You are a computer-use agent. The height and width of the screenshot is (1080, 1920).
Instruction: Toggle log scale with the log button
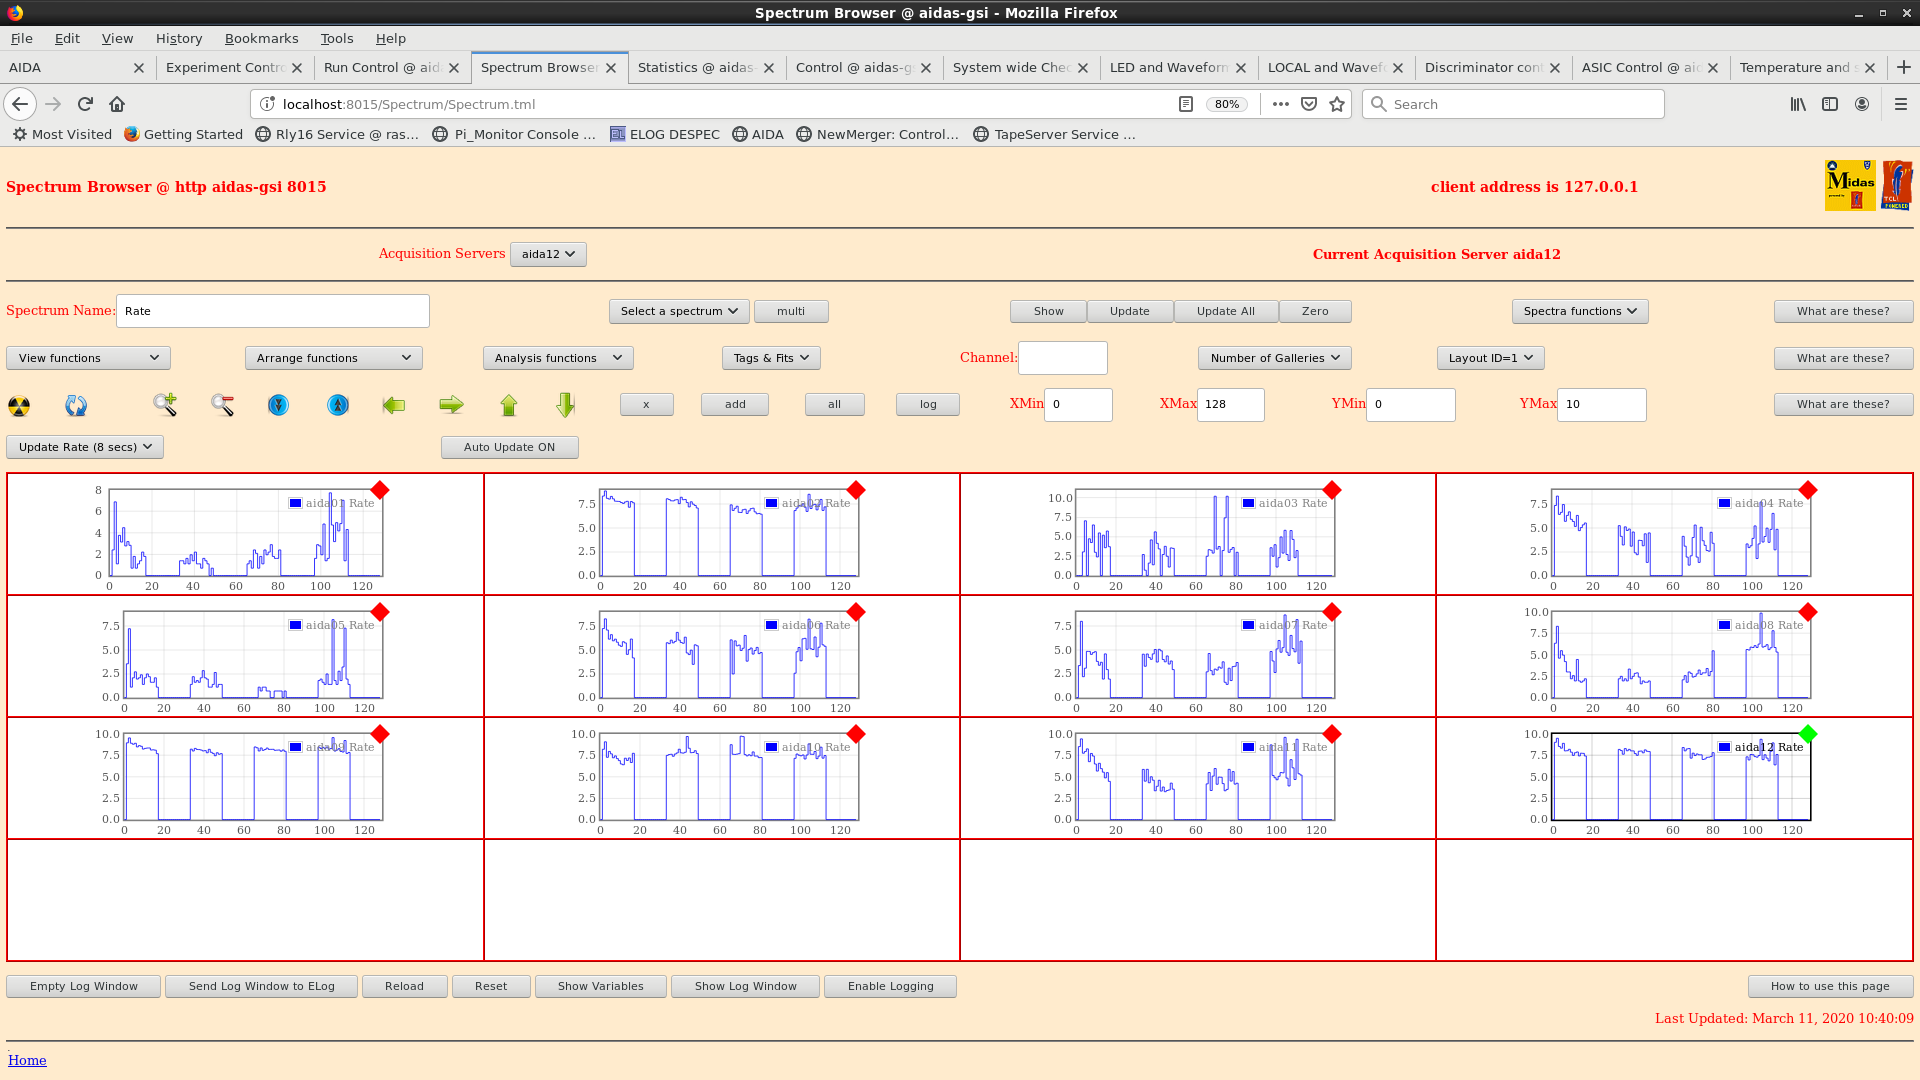click(x=927, y=404)
